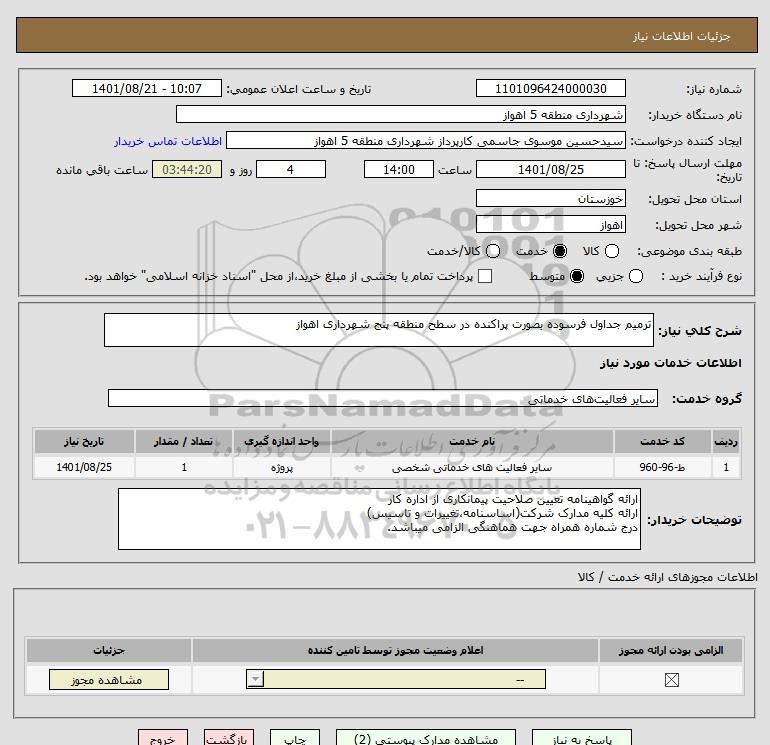The image size is (770, 745).
Task: Select the جزیی purchase type radio
Action: click(635, 276)
